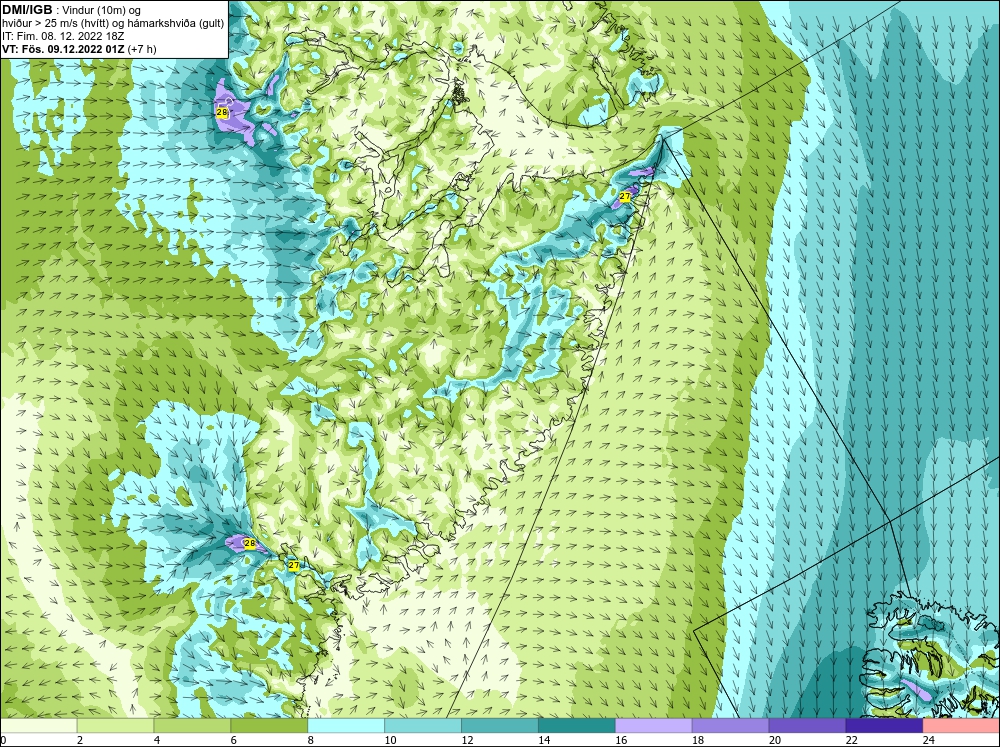Click the "DMI/IGB" title text
The height and width of the screenshot is (747, 1000).
pos(28,10)
